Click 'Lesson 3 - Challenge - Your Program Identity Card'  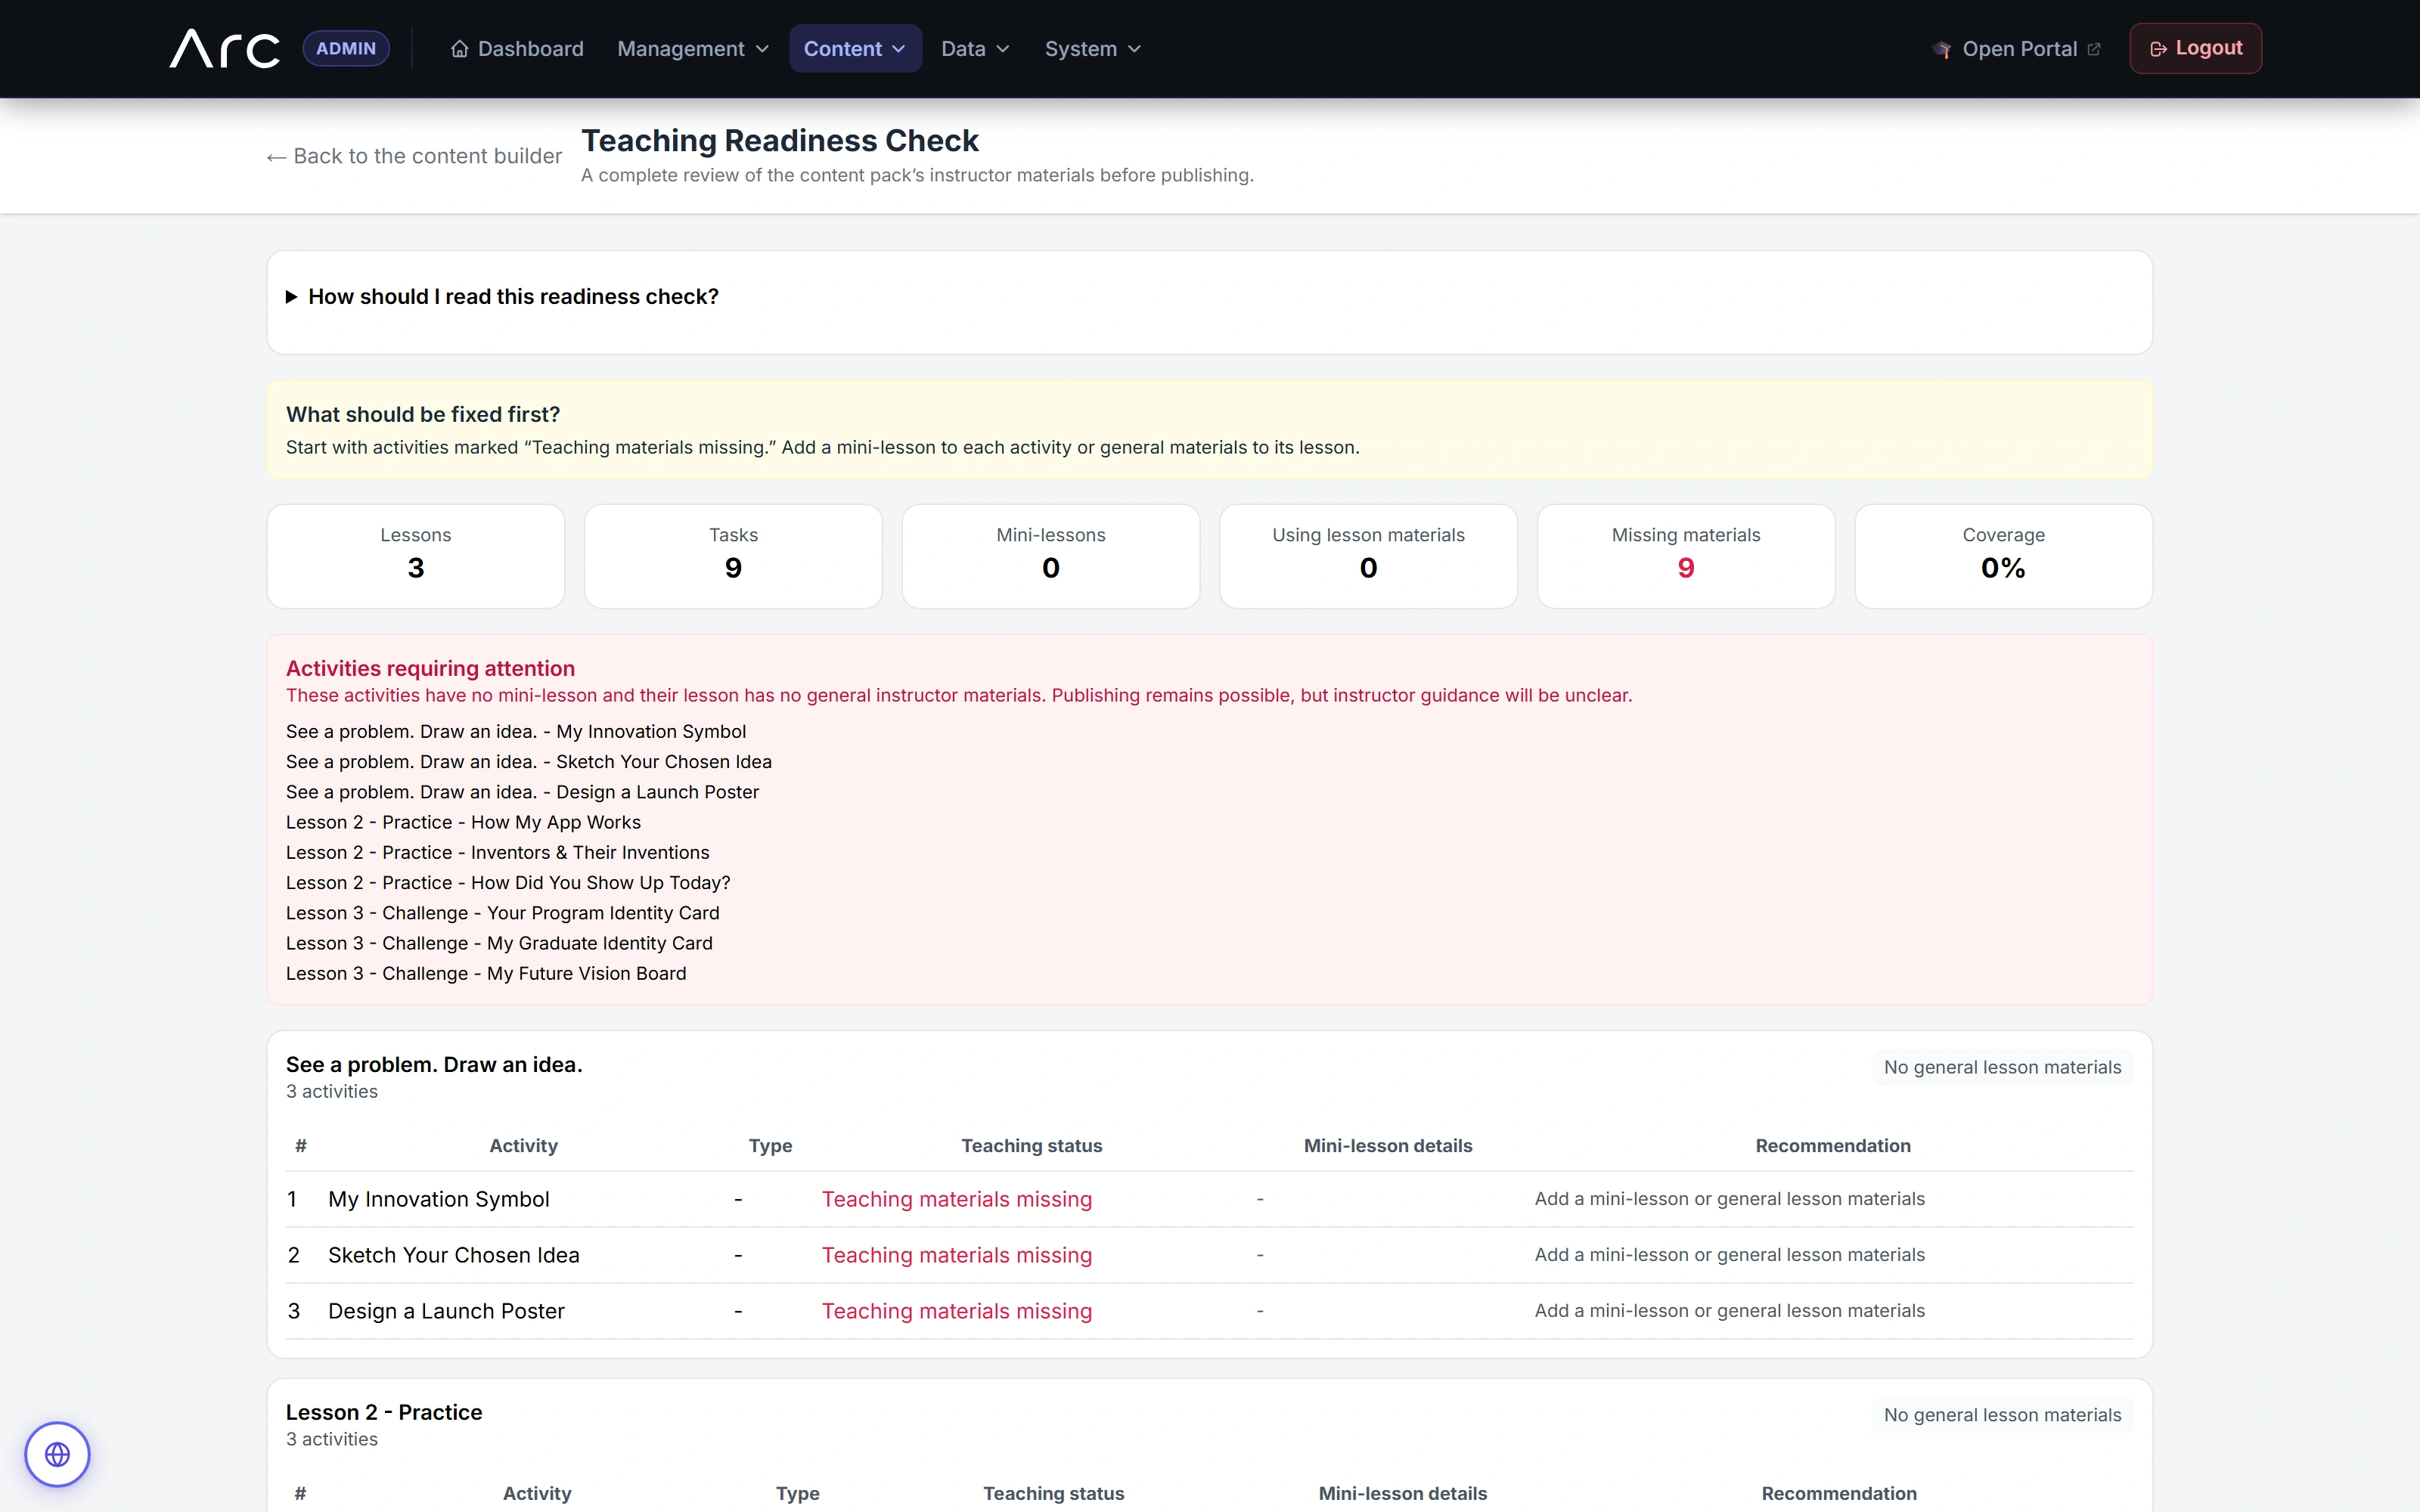point(502,913)
